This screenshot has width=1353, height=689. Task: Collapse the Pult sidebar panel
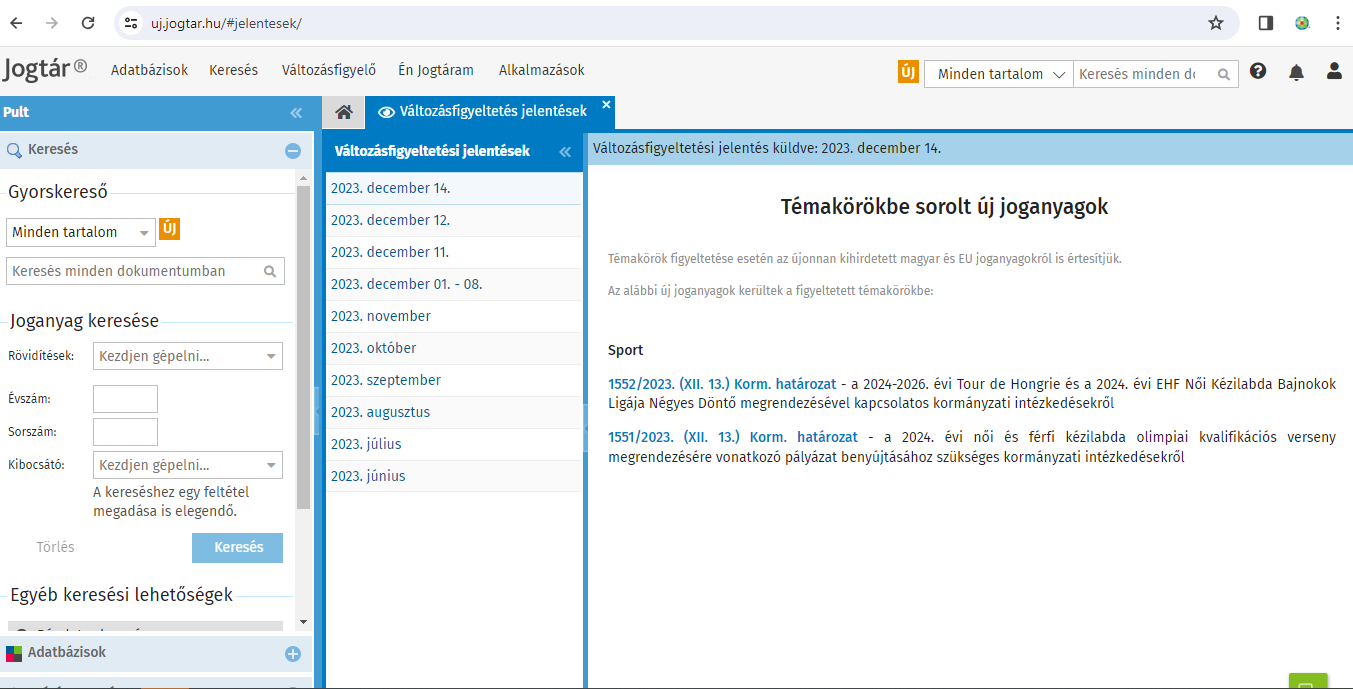[296, 113]
